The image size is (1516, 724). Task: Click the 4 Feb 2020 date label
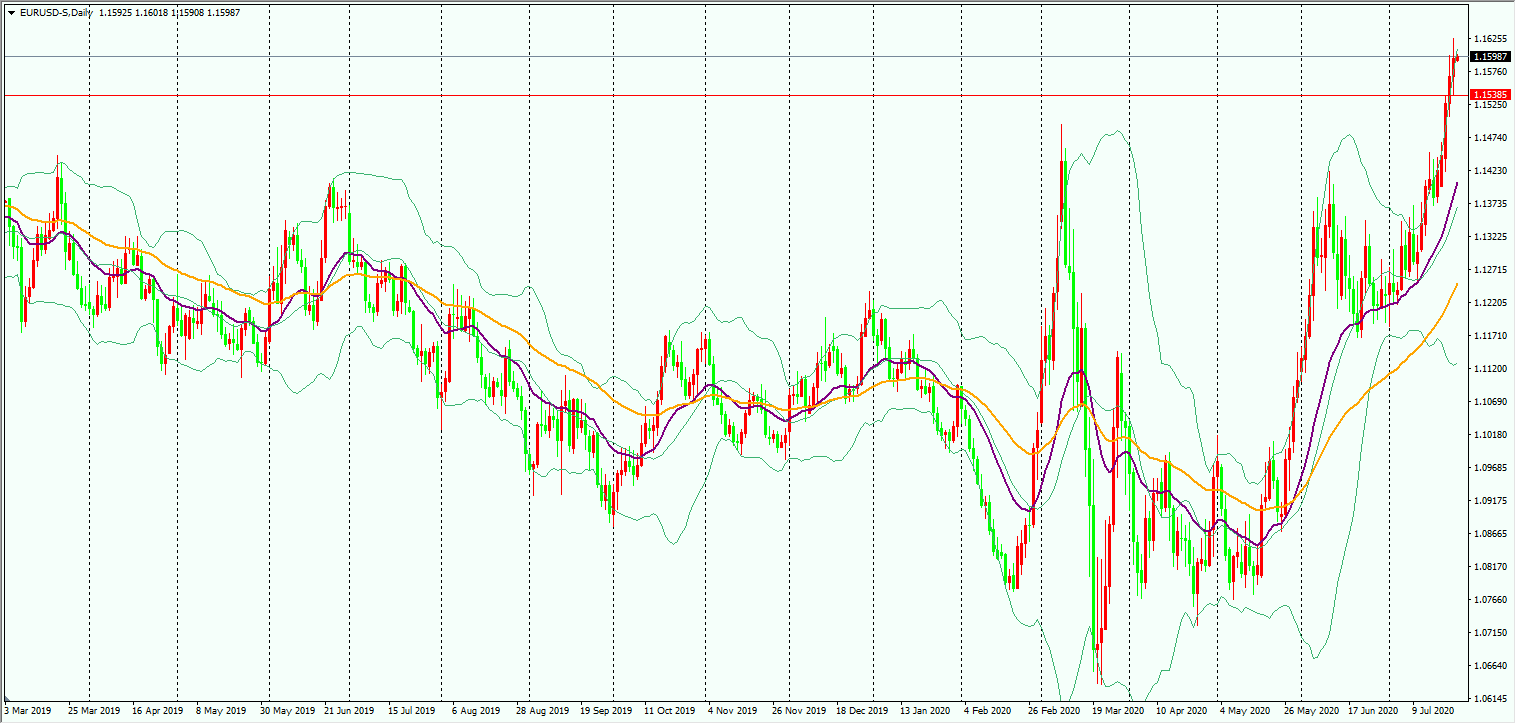988,711
